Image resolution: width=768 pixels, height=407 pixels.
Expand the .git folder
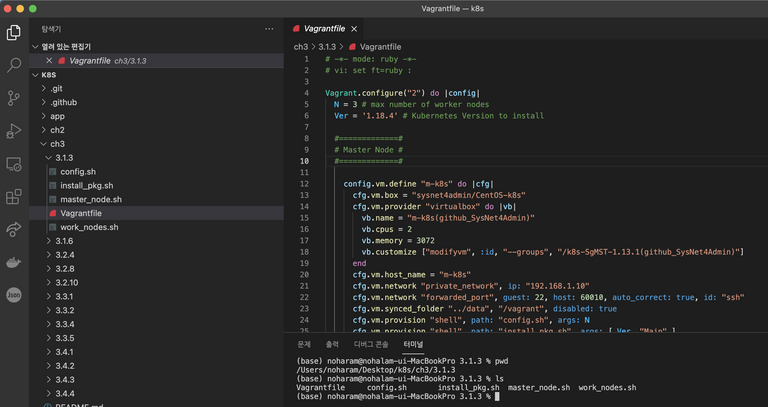pyautogui.click(x=44, y=89)
